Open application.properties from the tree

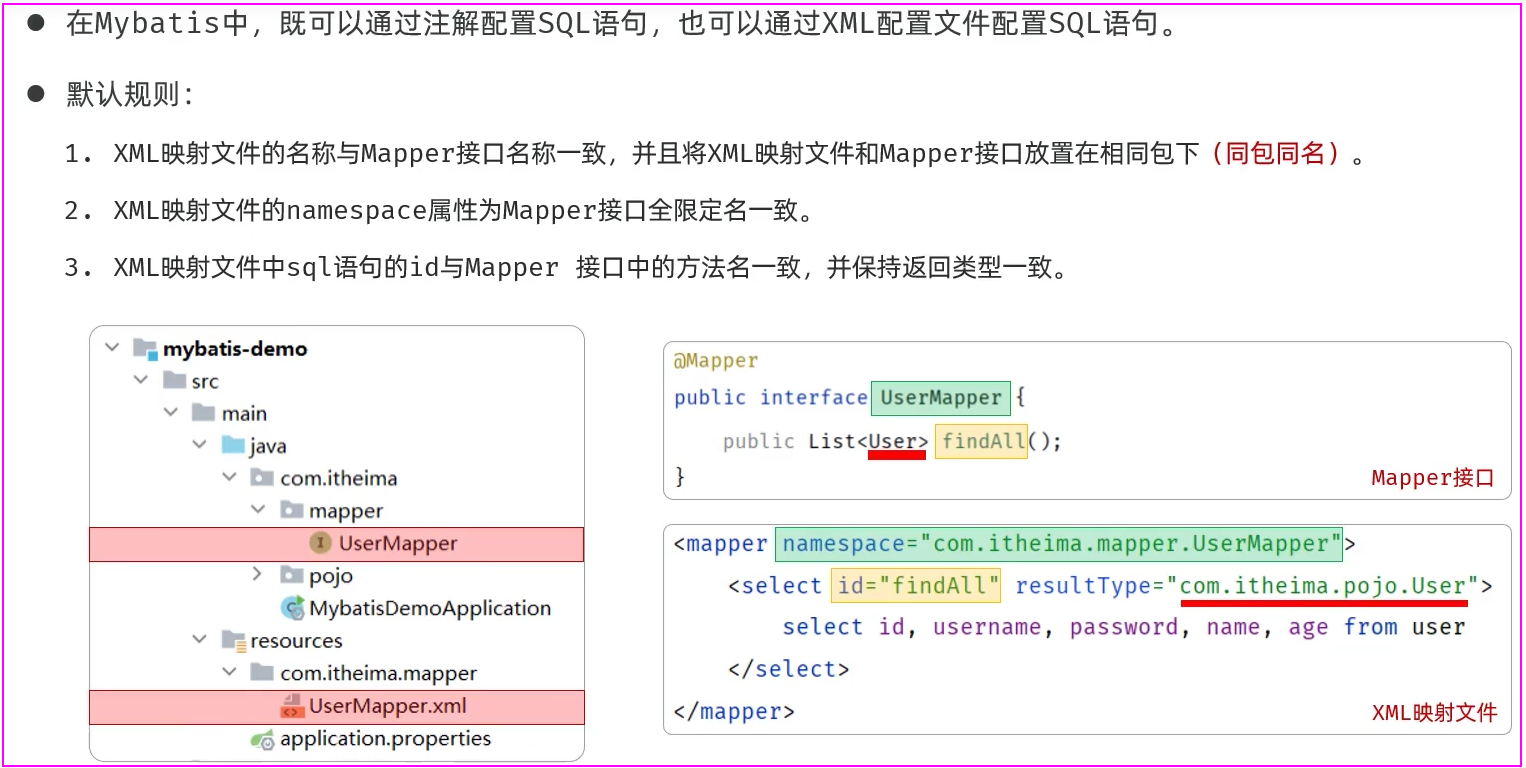point(385,739)
